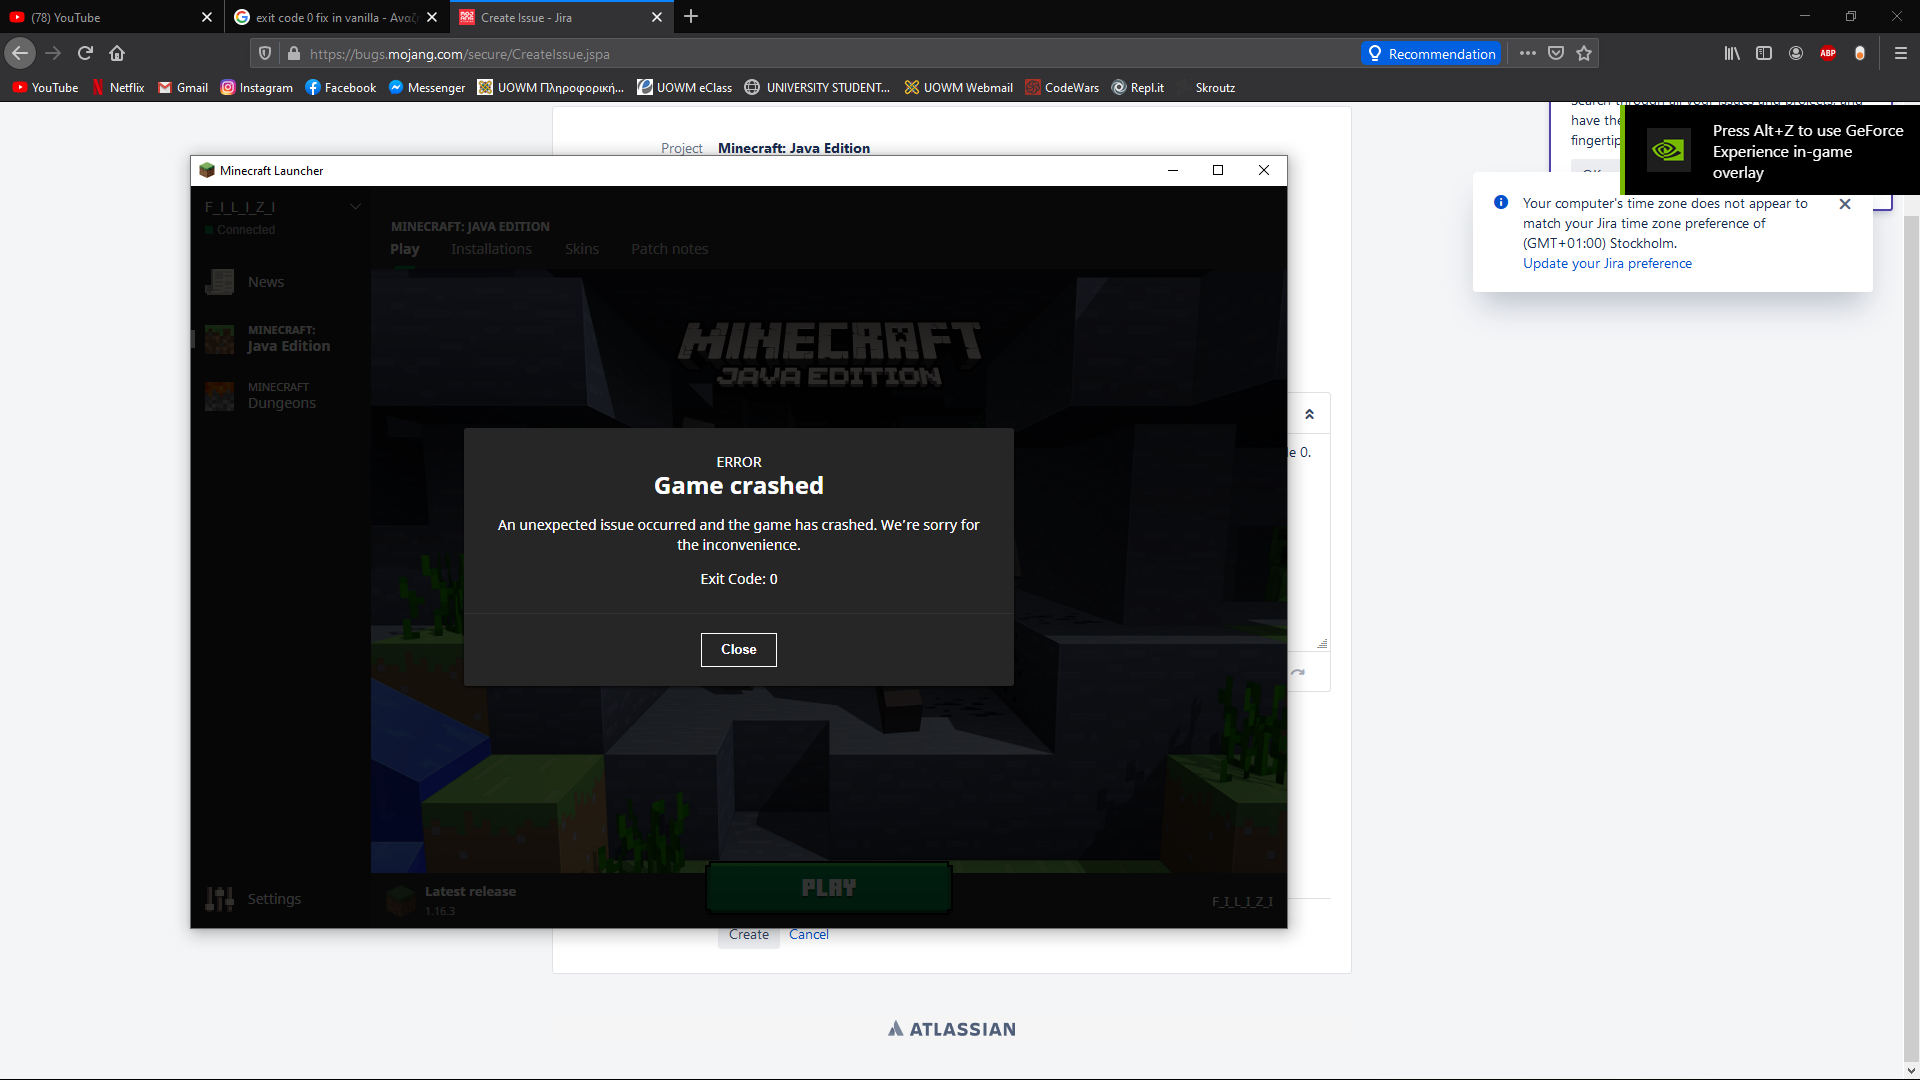
Task: Click the AdBlock Plus extension icon
Action: coord(1828,53)
